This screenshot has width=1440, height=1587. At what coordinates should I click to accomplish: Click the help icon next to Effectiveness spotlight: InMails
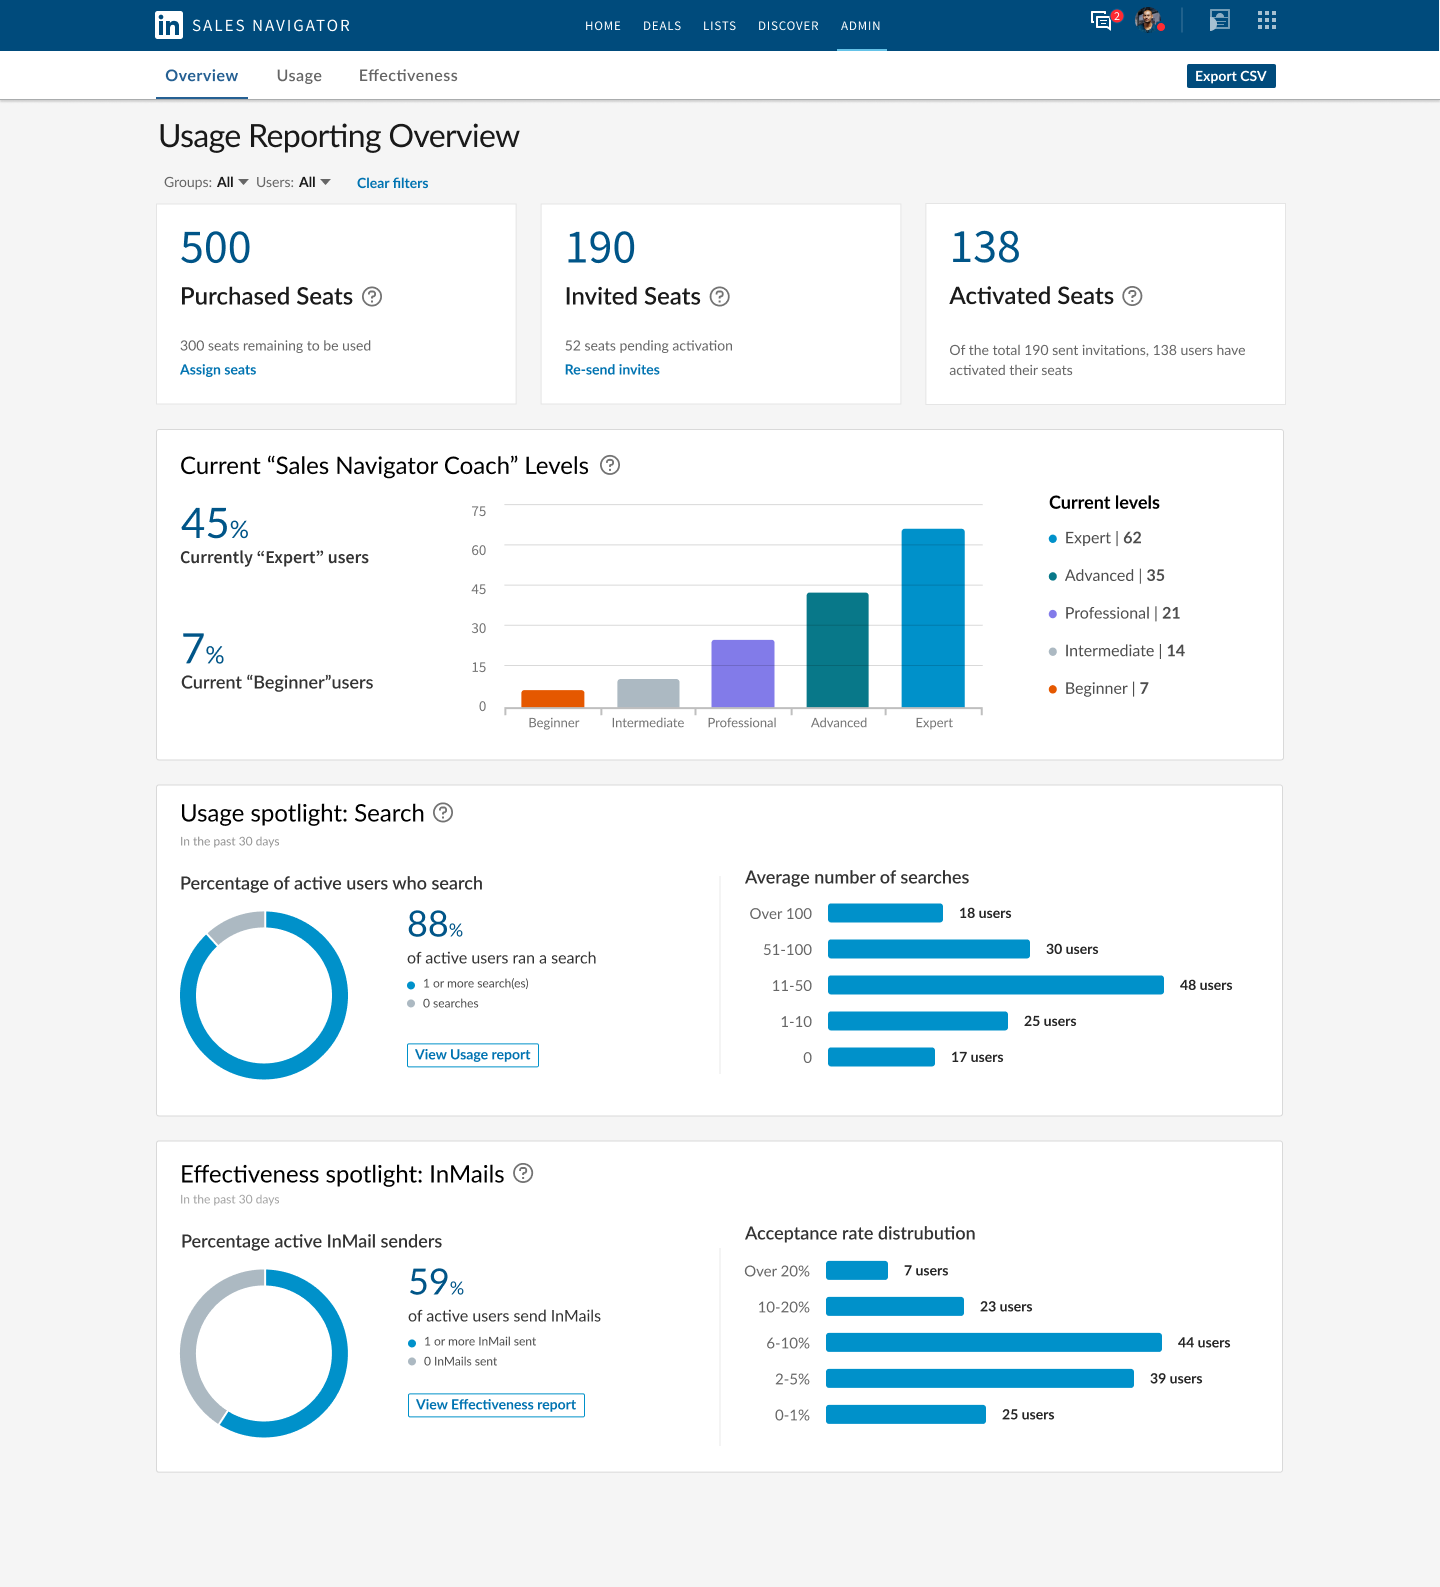pos(523,1173)
